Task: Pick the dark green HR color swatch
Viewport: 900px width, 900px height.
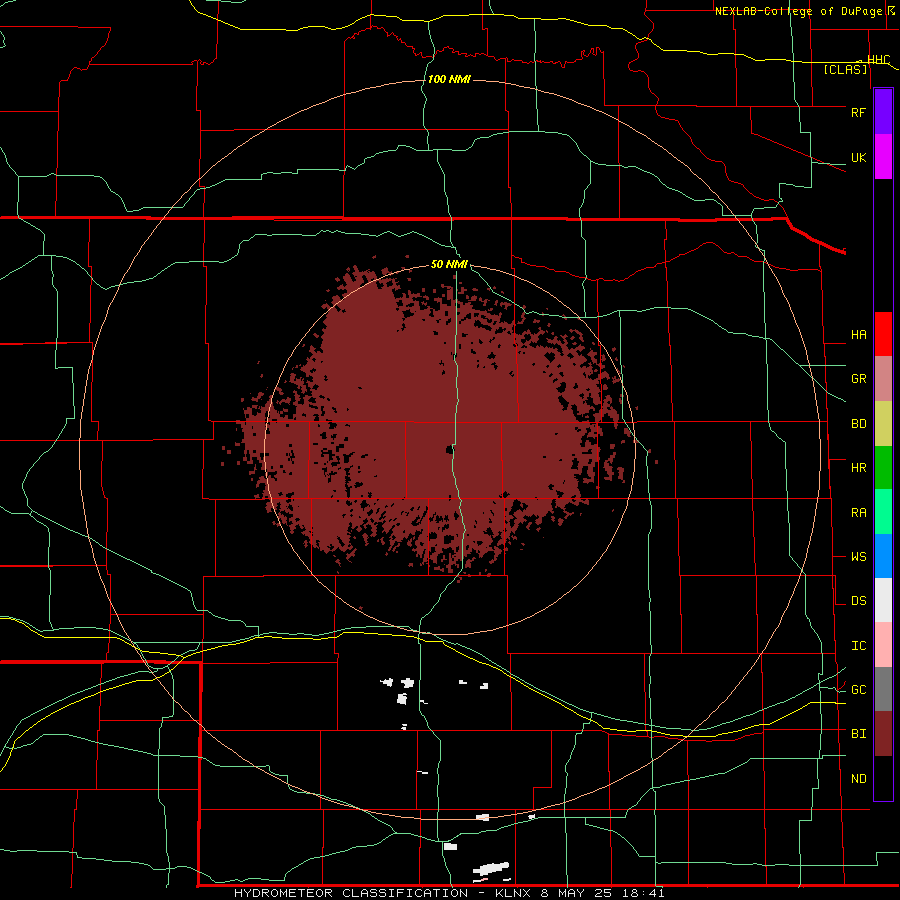Action: click(x=883, y=468)
